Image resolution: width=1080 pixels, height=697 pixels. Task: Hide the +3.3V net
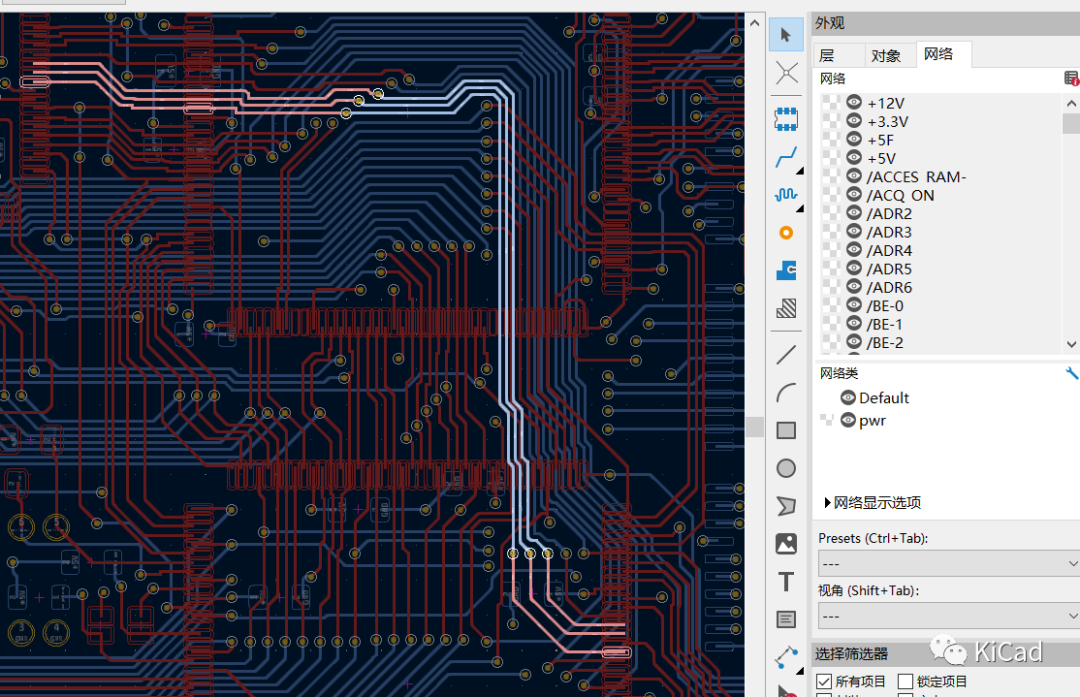coord(854,121)
